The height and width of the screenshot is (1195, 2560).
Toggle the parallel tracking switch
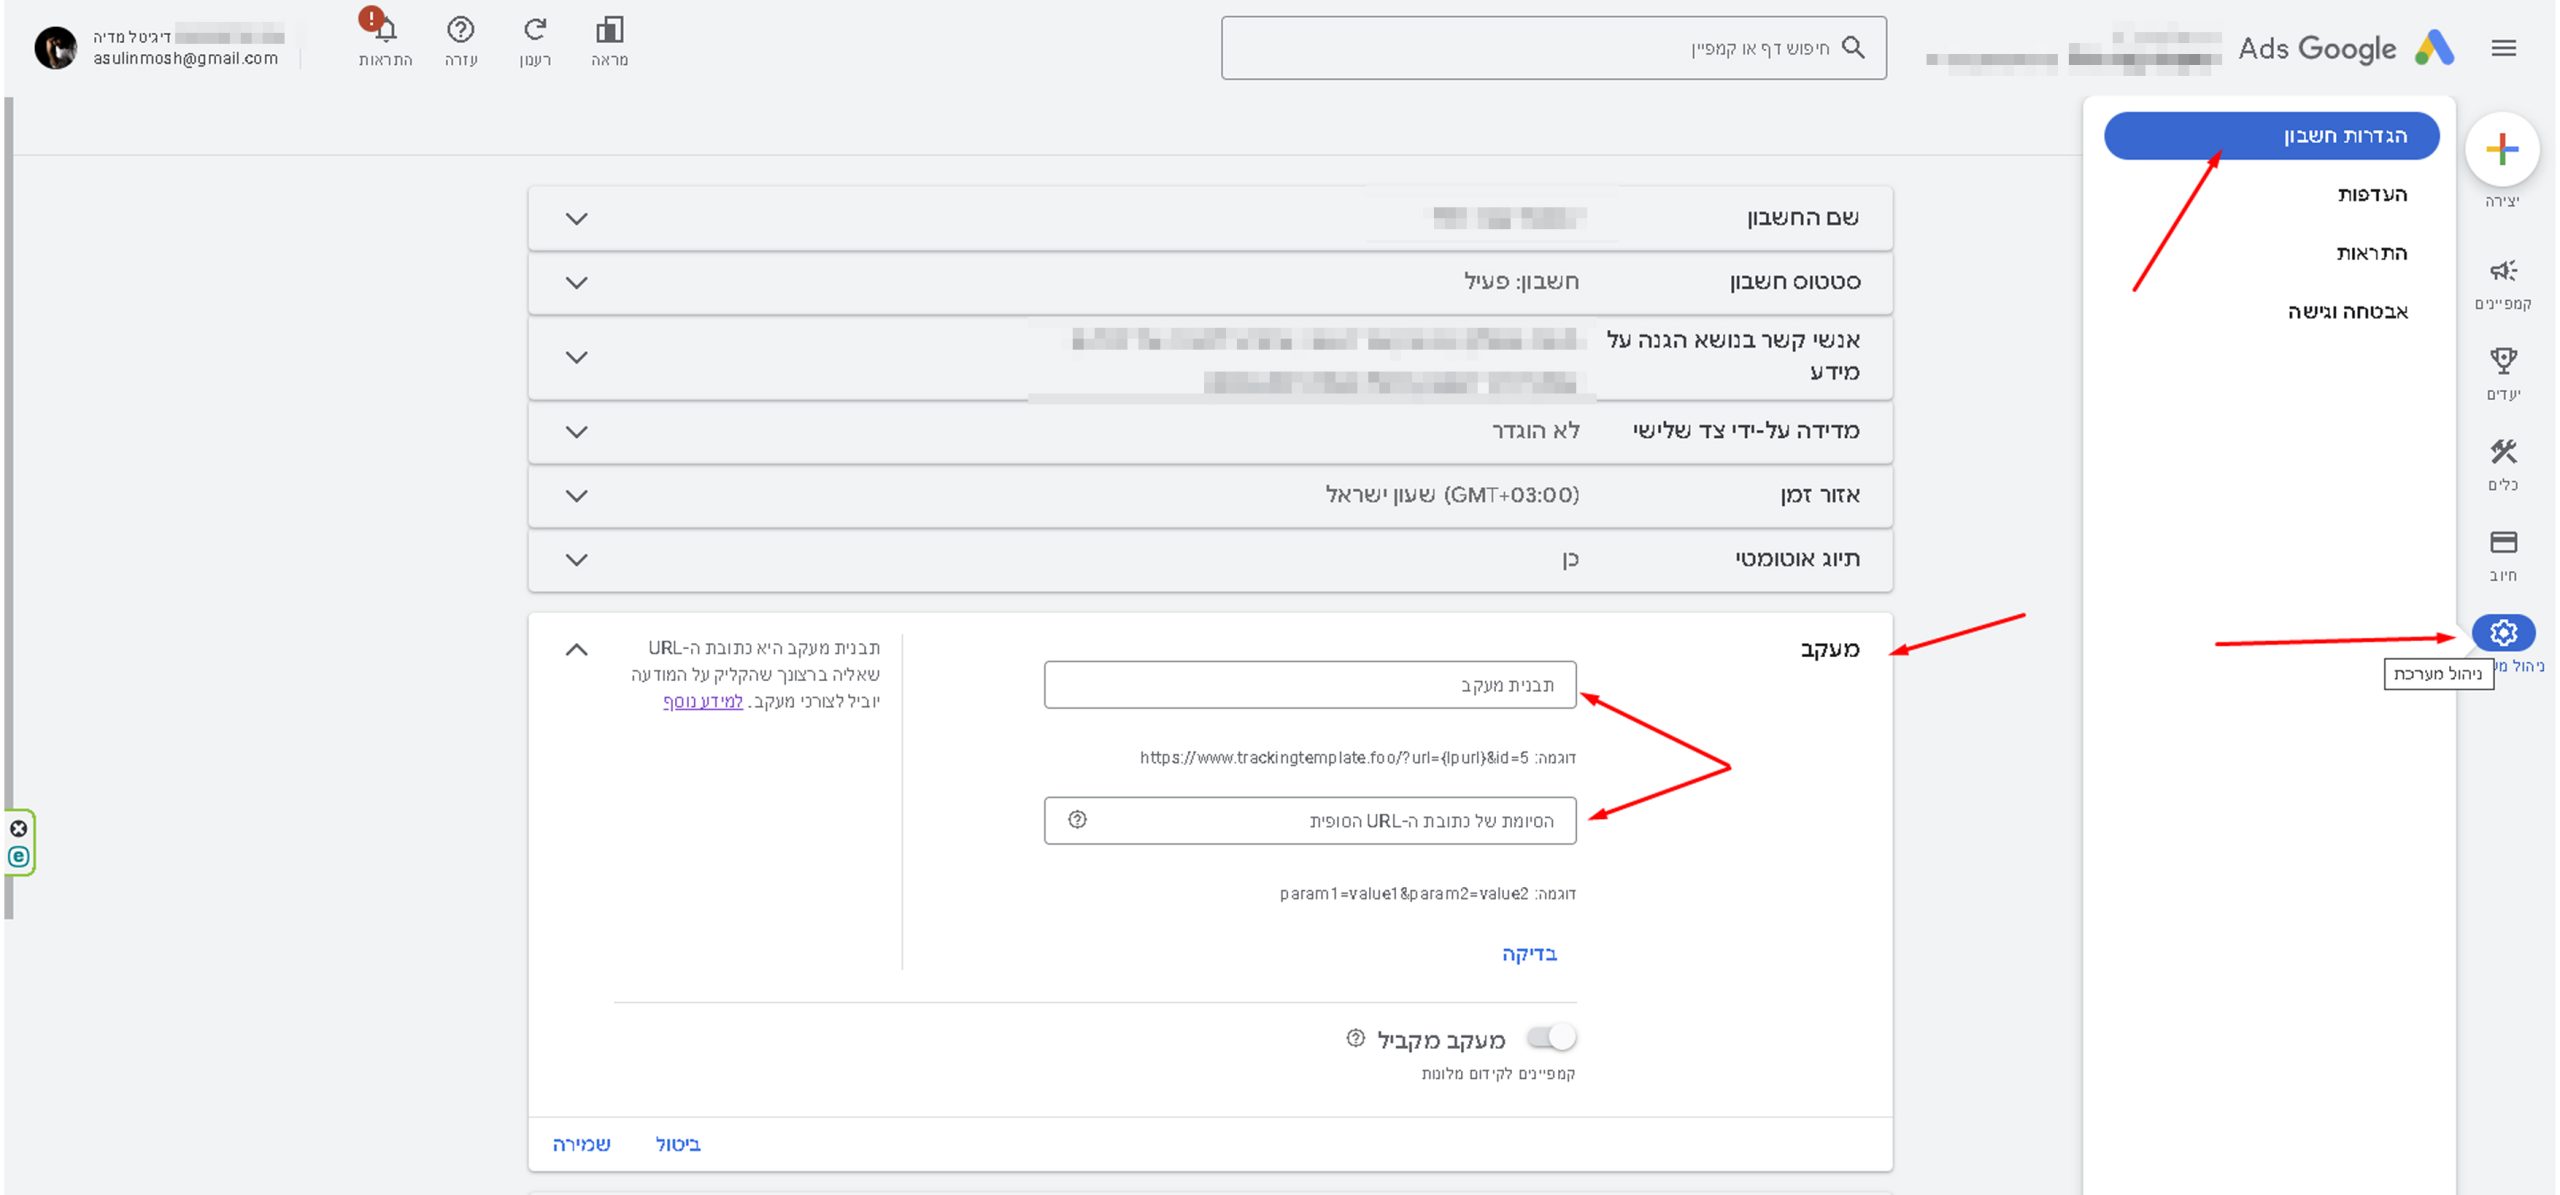click(1552, 1038)
